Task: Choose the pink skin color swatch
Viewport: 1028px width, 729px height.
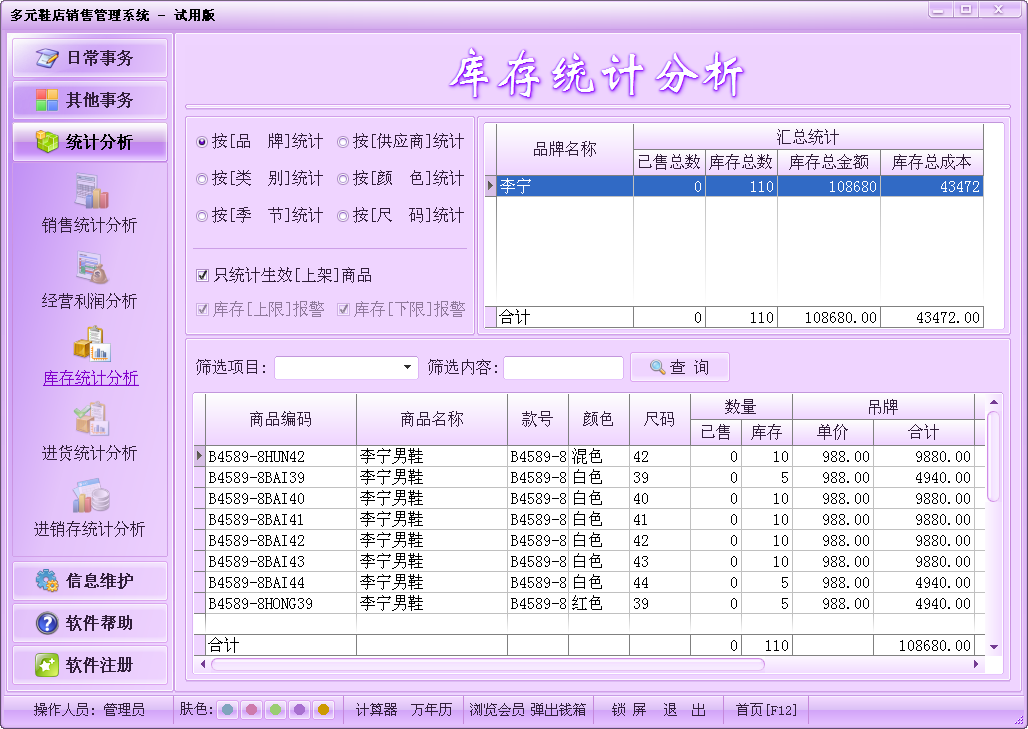Action: coord(252,709)
